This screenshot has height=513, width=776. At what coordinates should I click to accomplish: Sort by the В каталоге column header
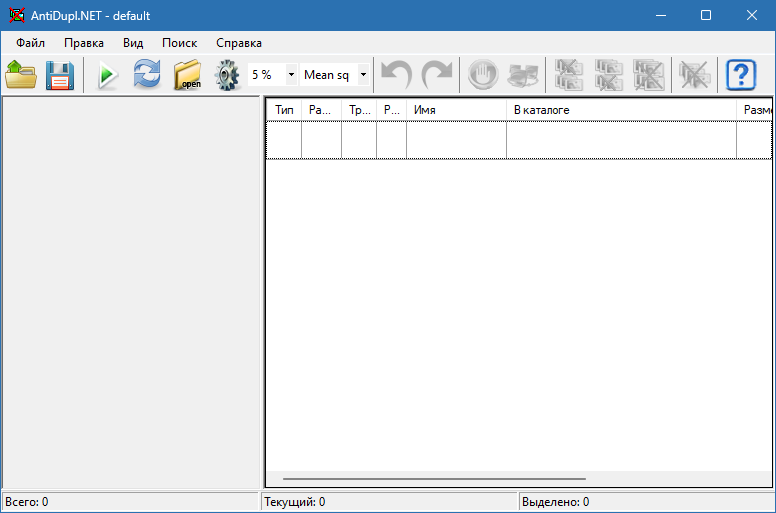pyautogui.click(x=622, y=110)
